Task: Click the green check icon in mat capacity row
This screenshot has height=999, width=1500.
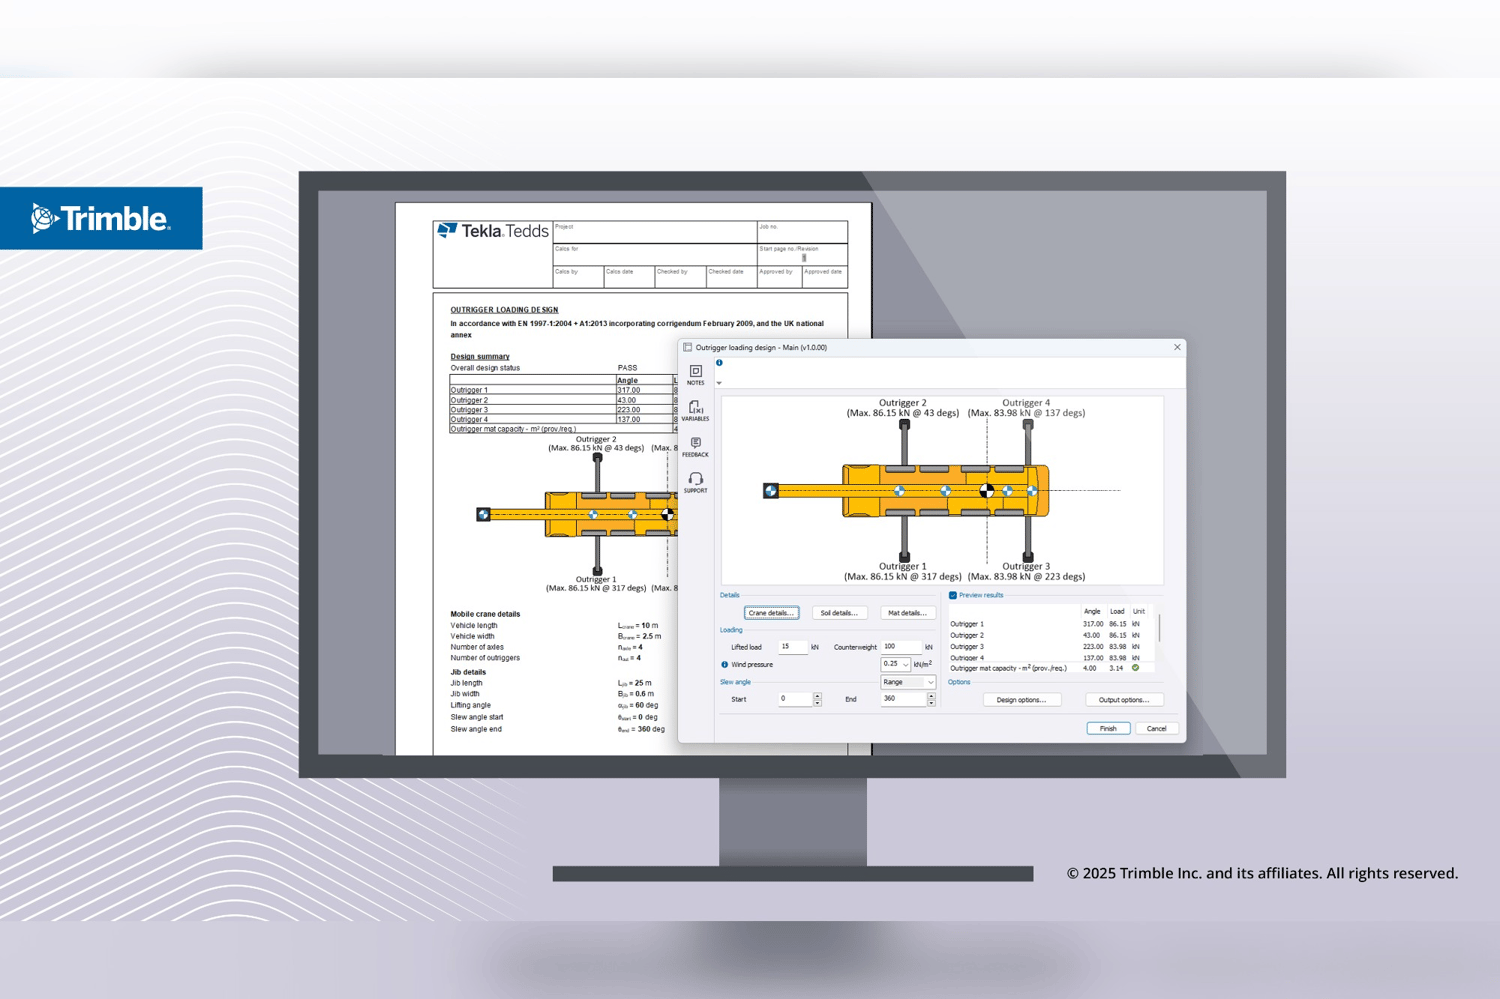Action: pos(1136,668)
